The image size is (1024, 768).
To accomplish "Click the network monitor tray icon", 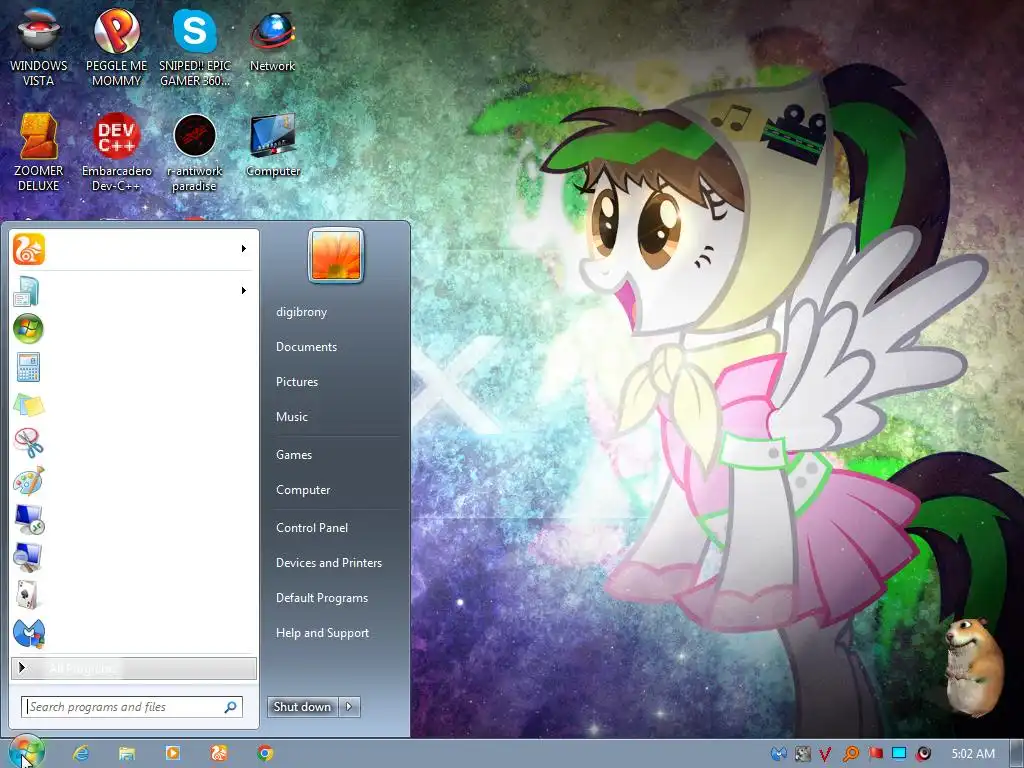I will click(899, 754).
